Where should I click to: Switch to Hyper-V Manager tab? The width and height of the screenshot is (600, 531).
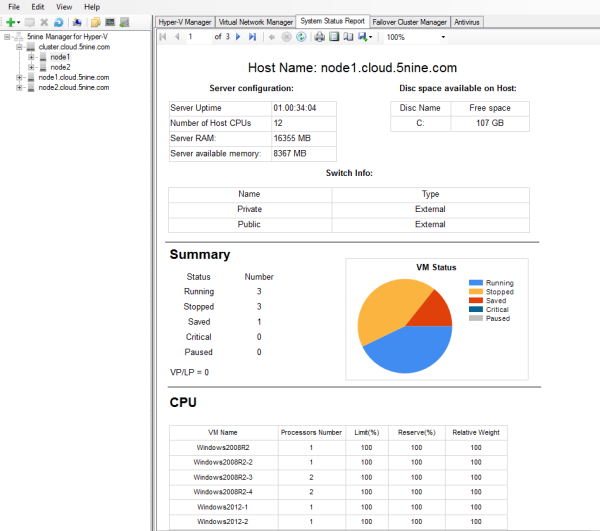click(185, 22)
